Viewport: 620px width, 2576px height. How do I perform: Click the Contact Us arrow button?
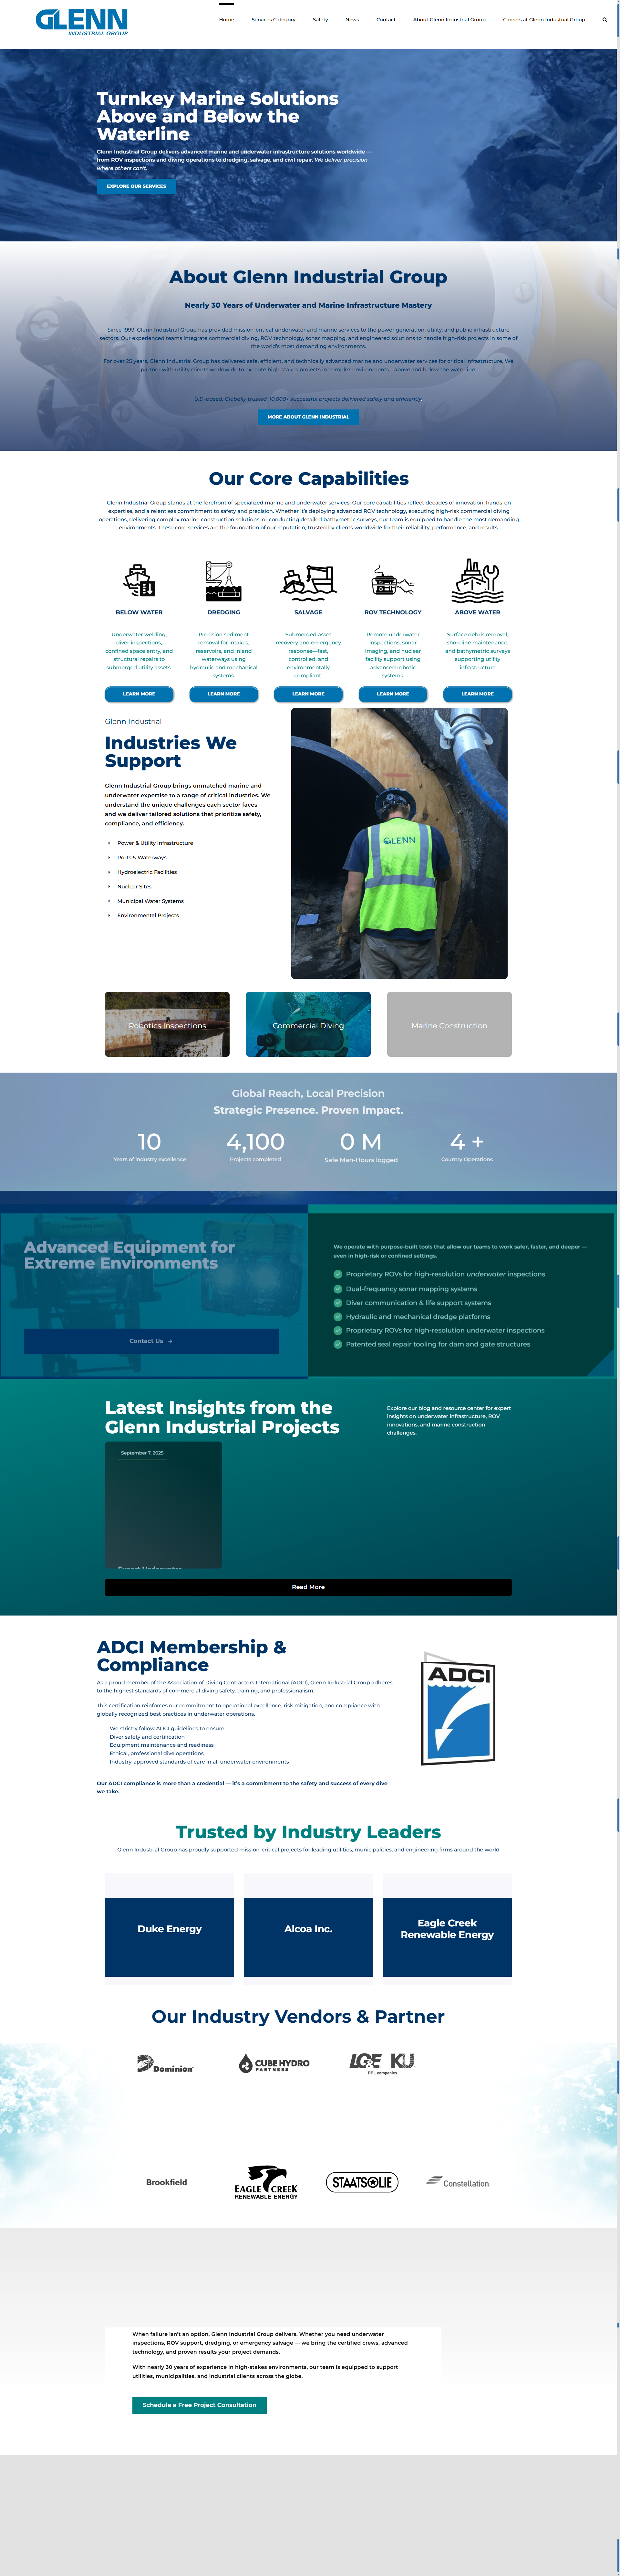151,1341
